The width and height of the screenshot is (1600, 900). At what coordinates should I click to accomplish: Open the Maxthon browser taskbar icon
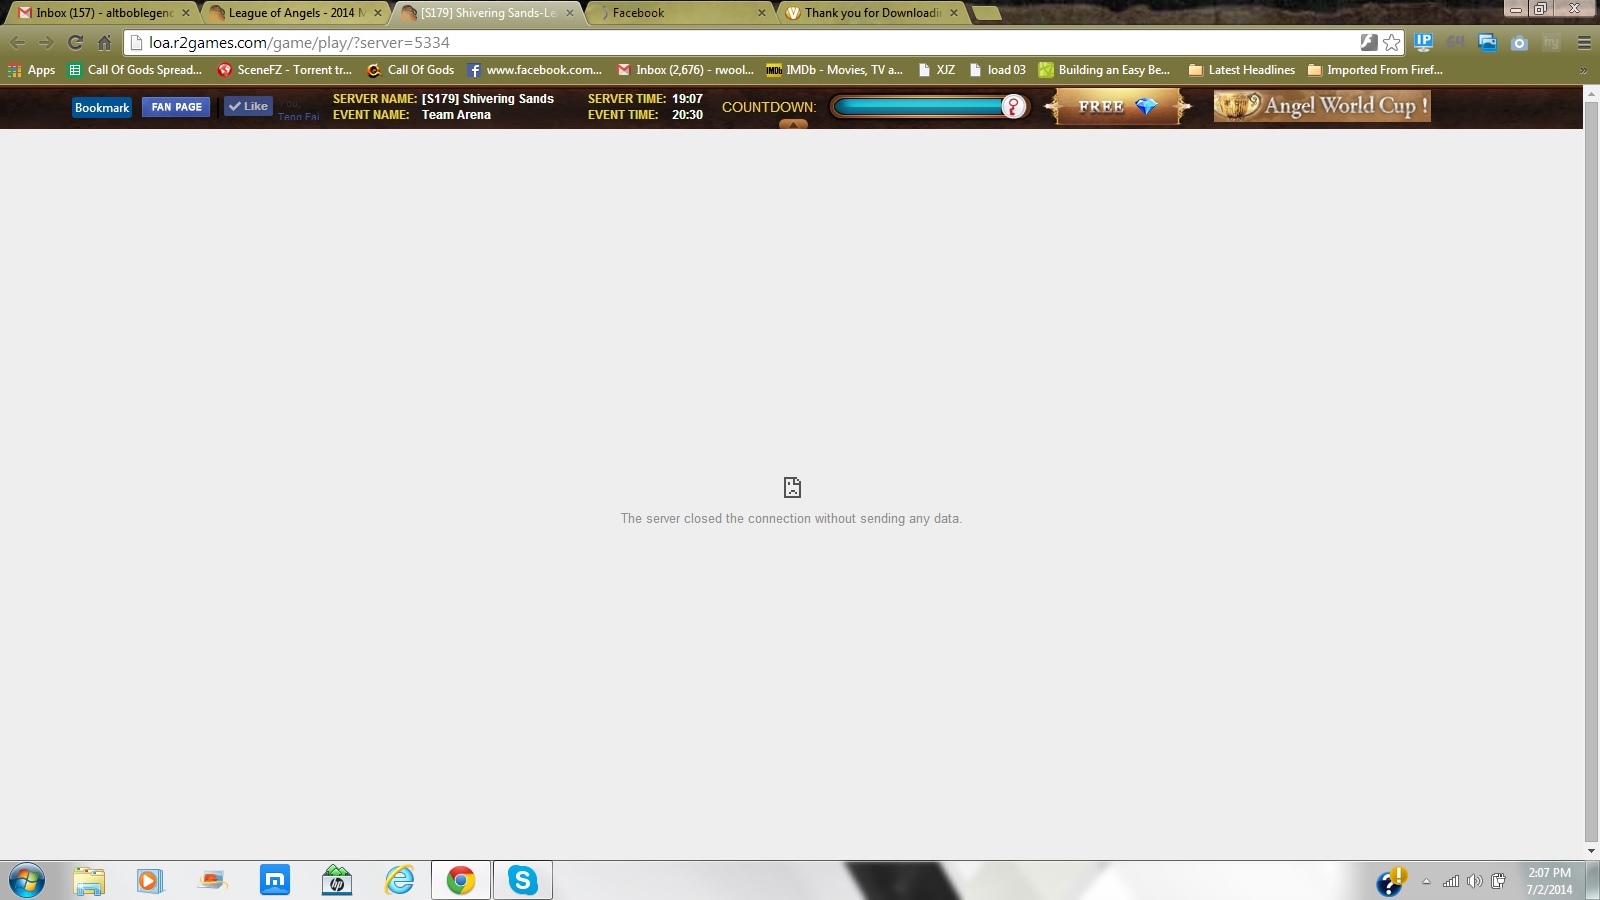click(x=274, y=880)
